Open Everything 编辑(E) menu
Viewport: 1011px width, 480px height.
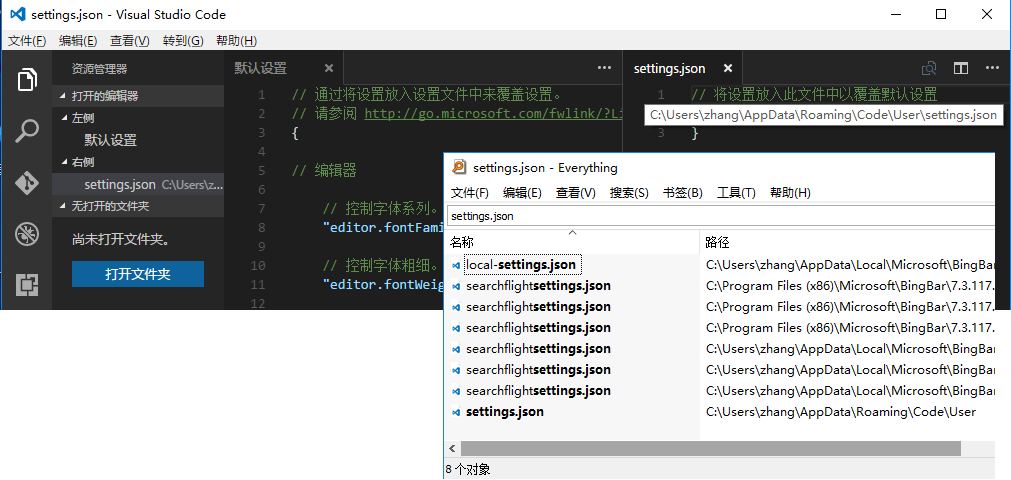tap(522, 193)
